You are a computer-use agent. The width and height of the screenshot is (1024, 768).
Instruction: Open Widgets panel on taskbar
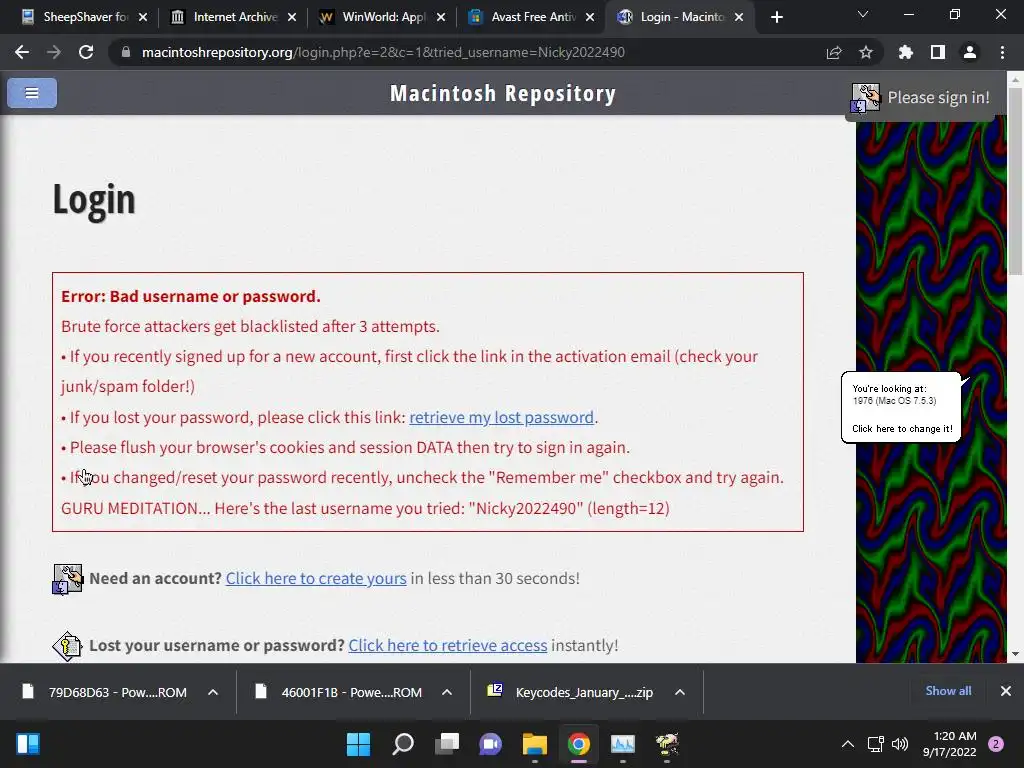(28, 744)
